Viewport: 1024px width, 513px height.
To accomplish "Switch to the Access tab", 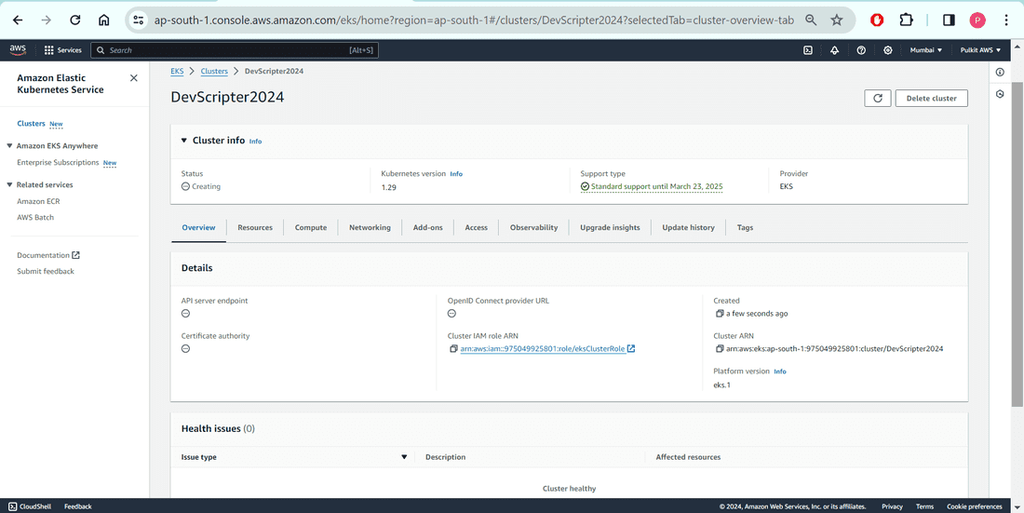I will click(x=476, y=228).
